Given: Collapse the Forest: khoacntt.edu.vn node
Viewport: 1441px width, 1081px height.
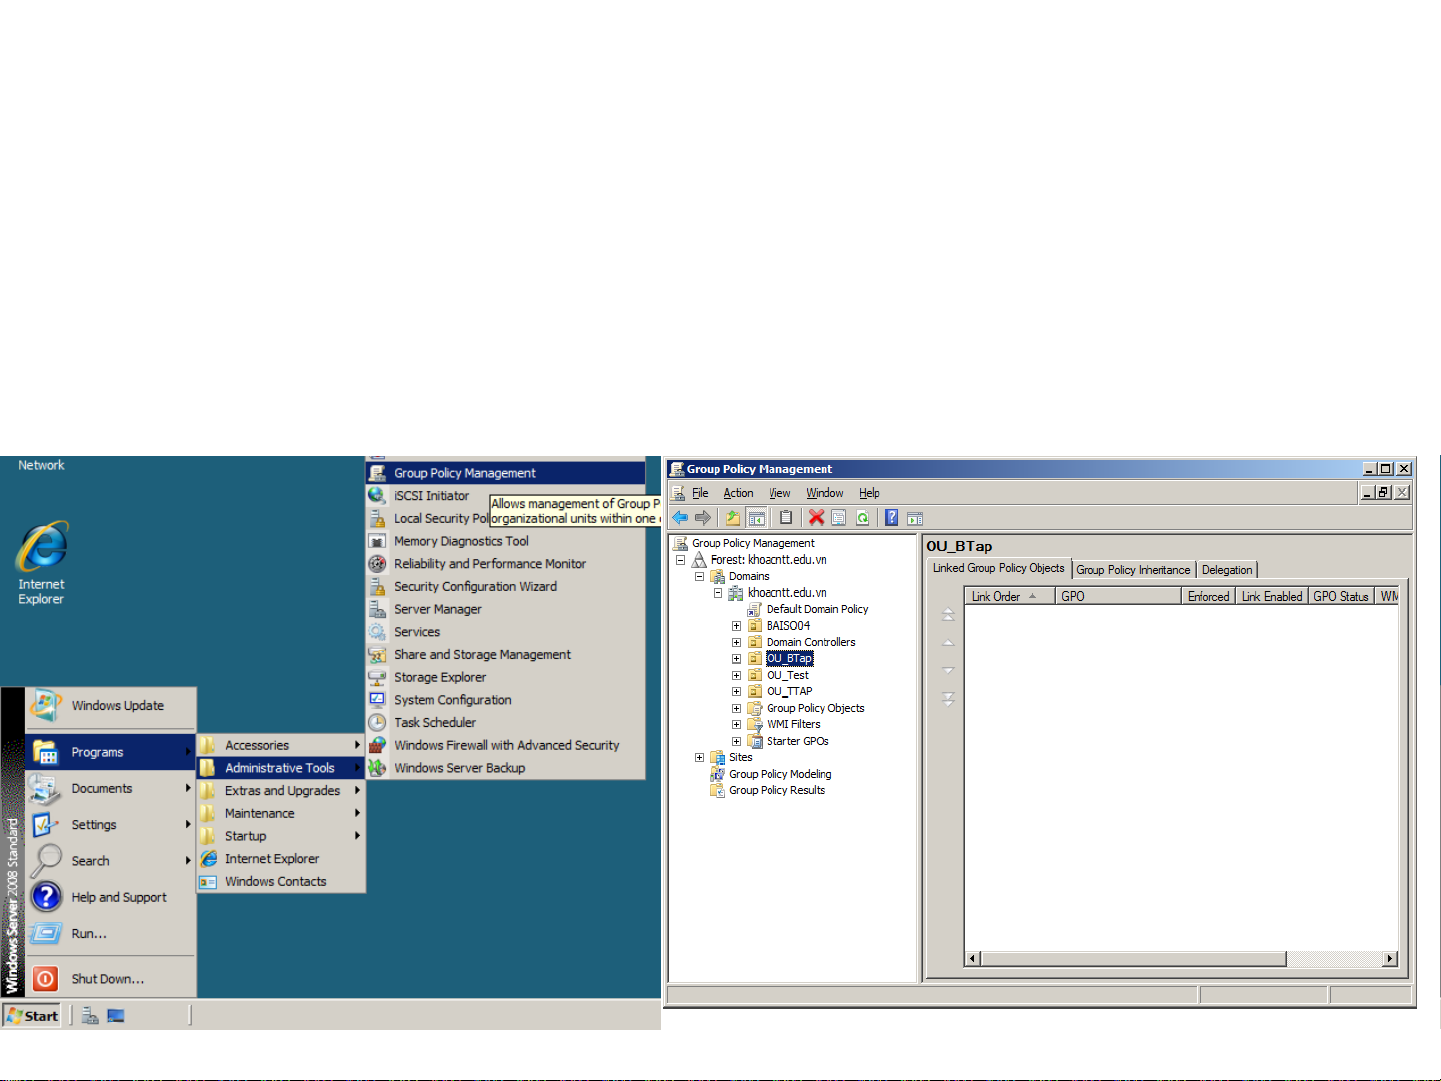Looking at the screenshot, I should click(x=680, y=560).
